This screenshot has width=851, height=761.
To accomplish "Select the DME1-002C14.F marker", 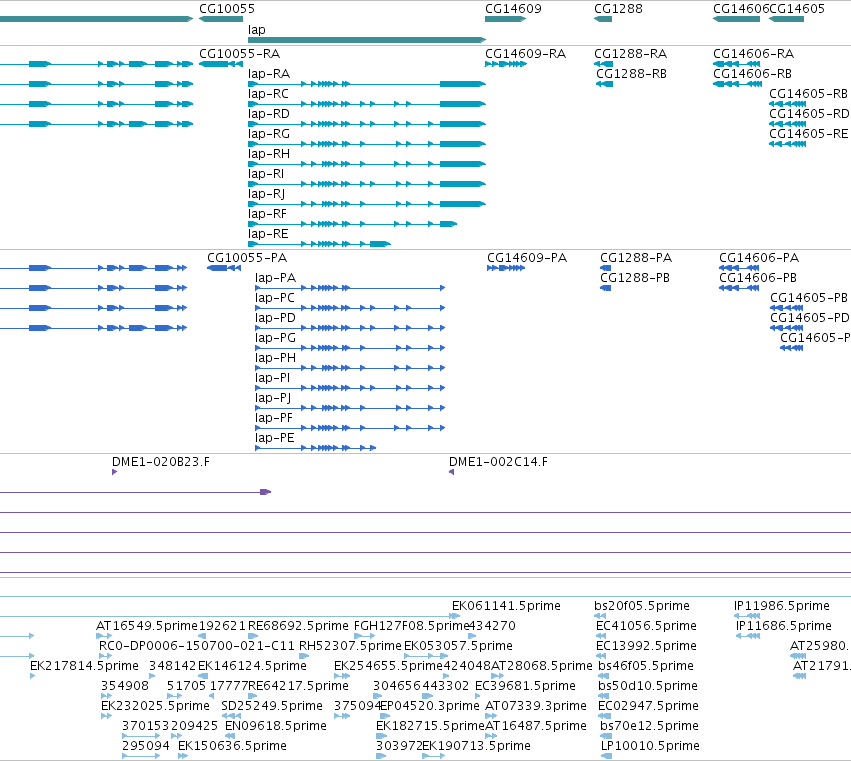I will point(452,472).
